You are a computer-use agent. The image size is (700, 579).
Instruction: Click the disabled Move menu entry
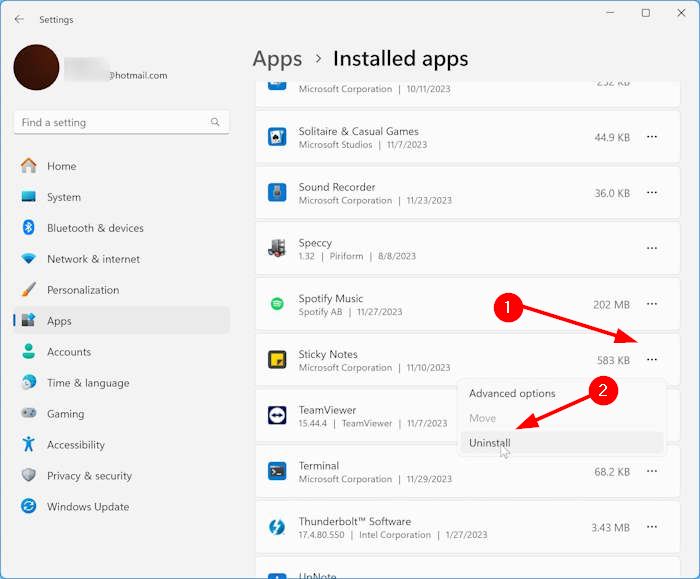(x=562, y=418)
